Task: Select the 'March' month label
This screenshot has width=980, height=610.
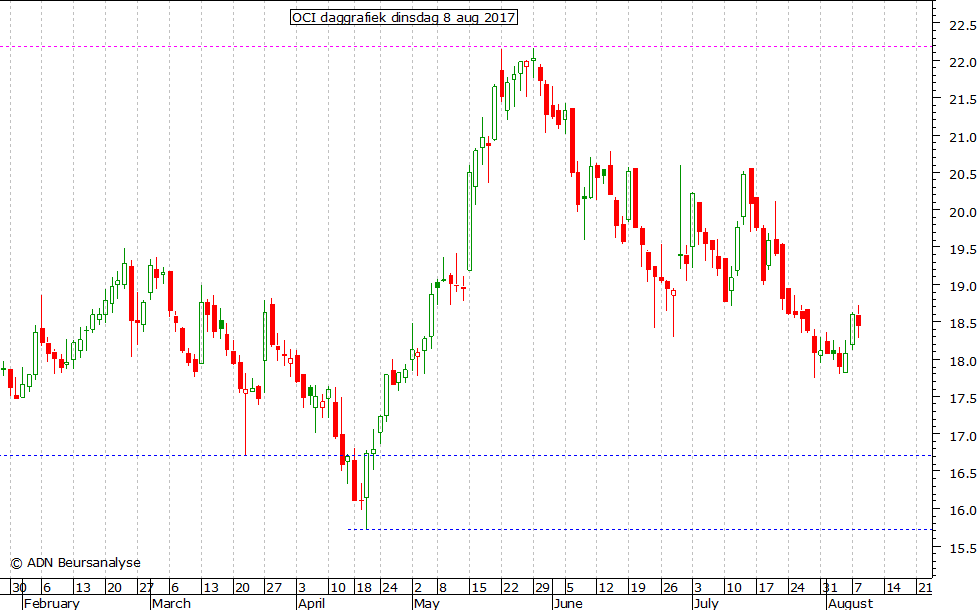Action: [x=171, y=603]
